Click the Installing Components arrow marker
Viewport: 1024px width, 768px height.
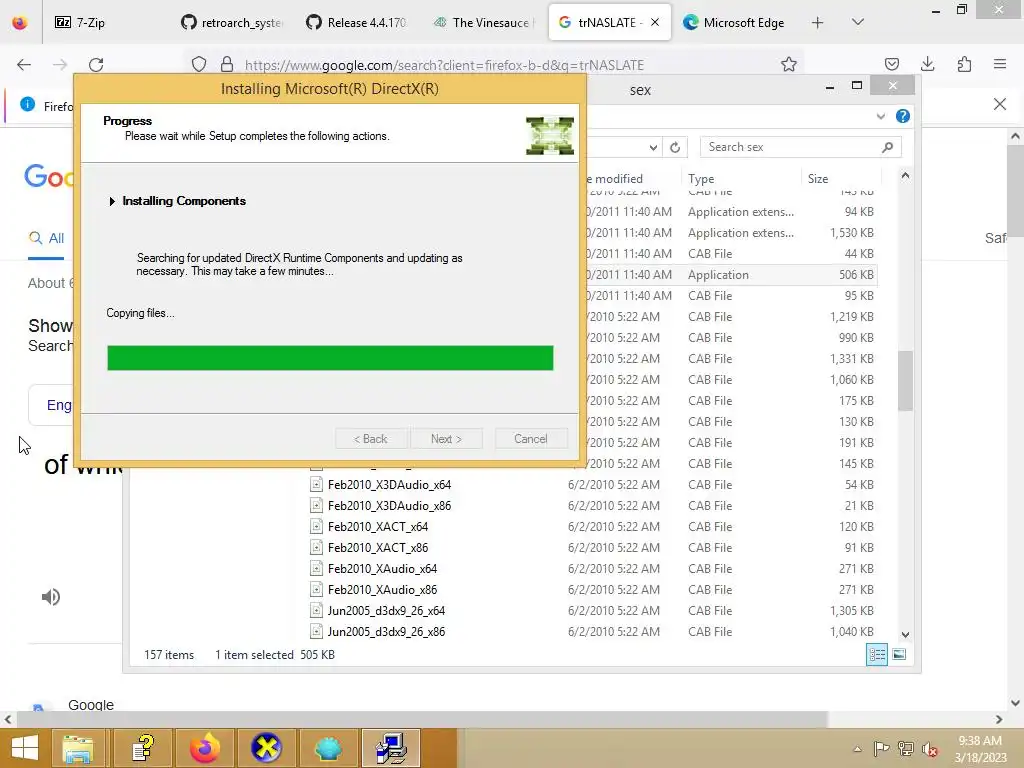[x=112, y=201]
